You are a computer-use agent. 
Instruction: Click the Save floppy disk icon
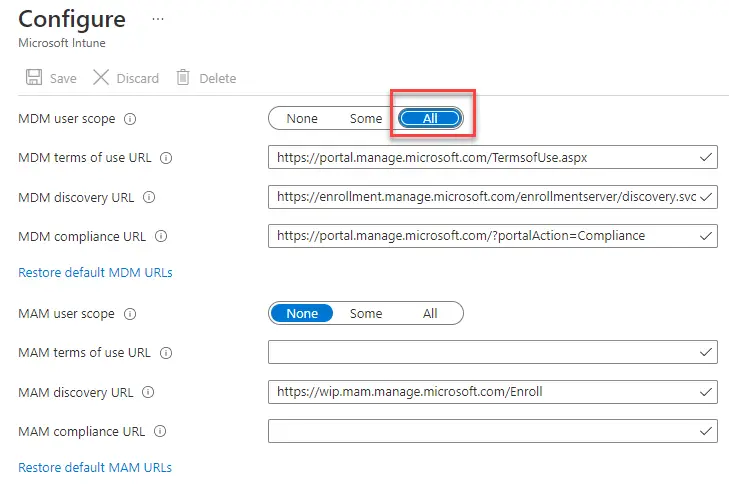tap(33, 77)
